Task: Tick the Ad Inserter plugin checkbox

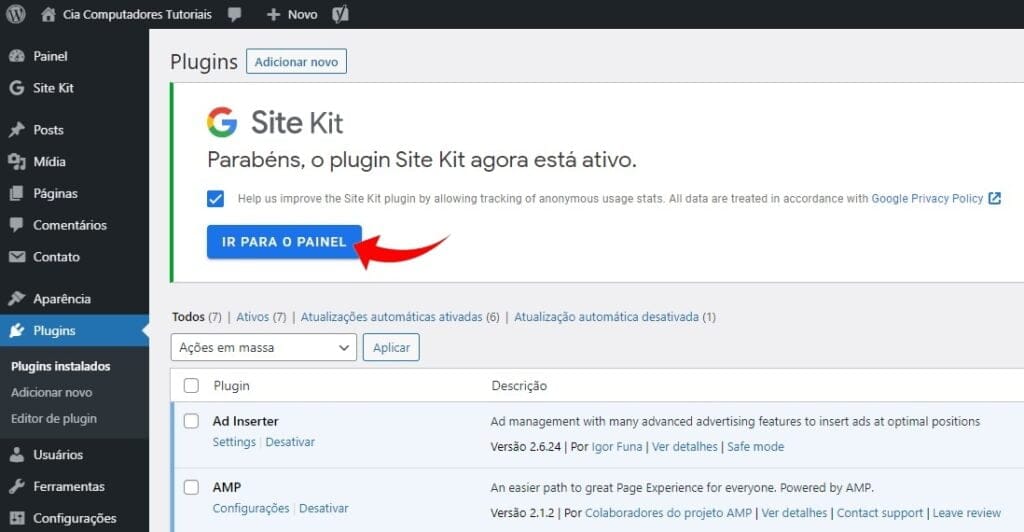Action: (191, 421)
